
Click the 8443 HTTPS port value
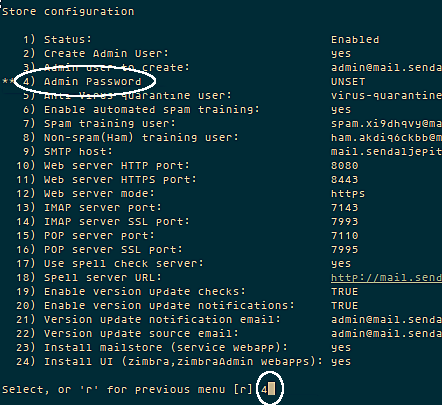pyautogui.click(x=344, y=179)
